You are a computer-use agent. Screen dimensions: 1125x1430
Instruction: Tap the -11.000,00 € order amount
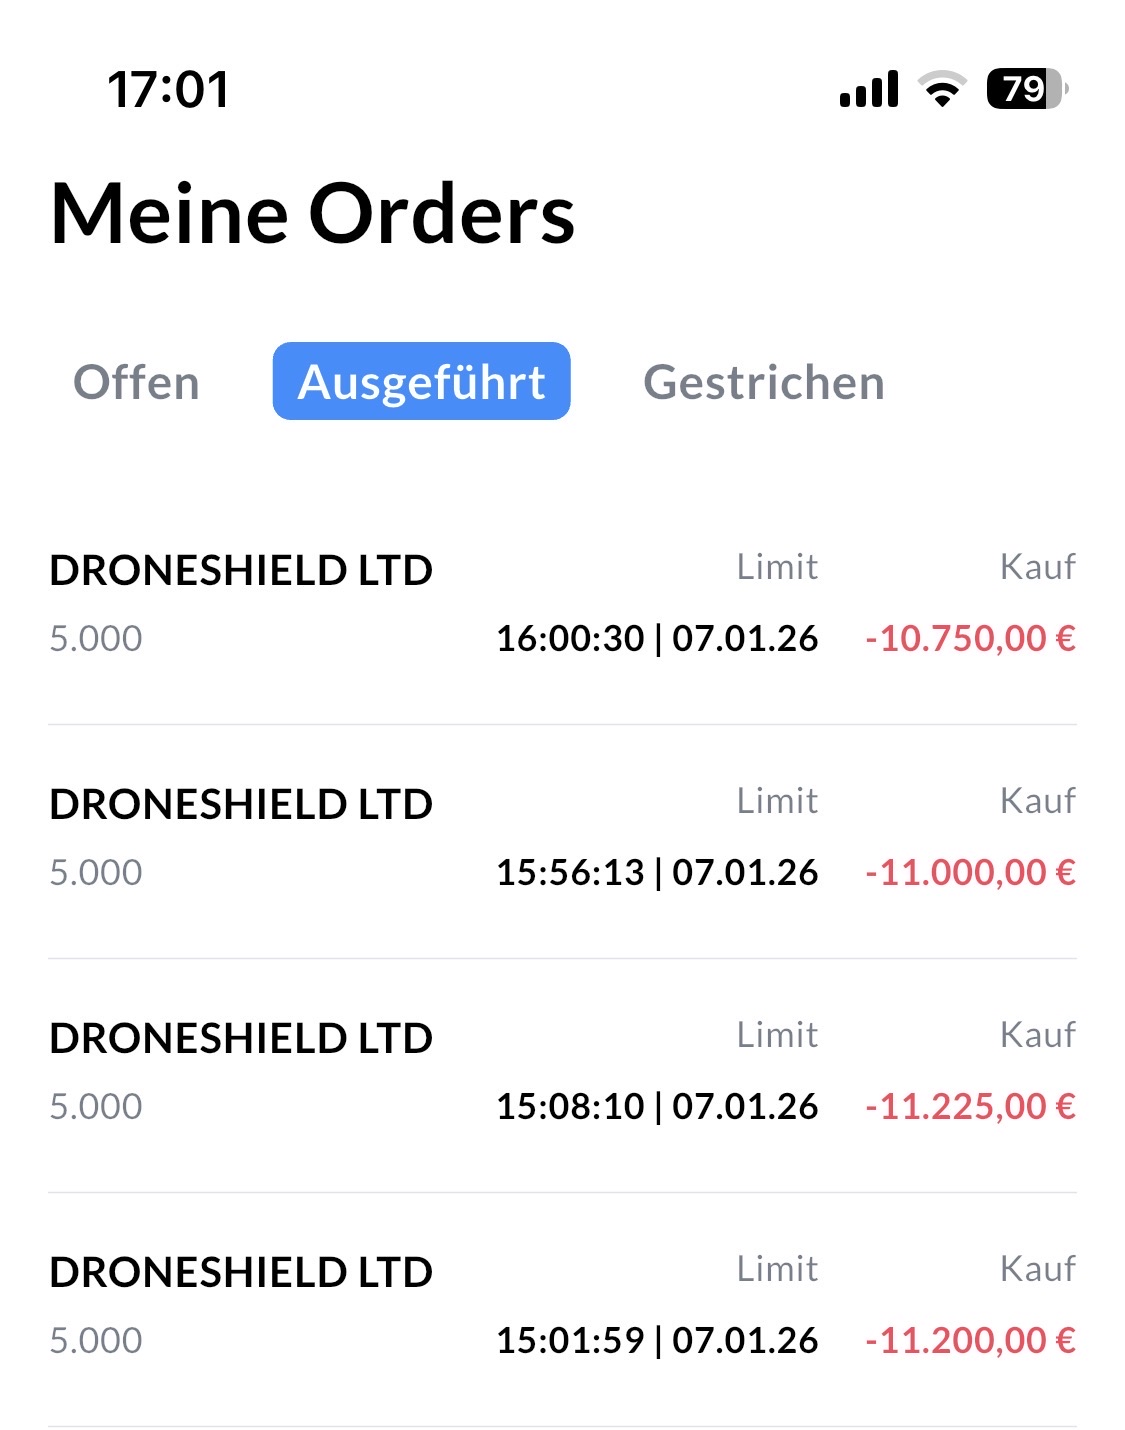[970, 872]
